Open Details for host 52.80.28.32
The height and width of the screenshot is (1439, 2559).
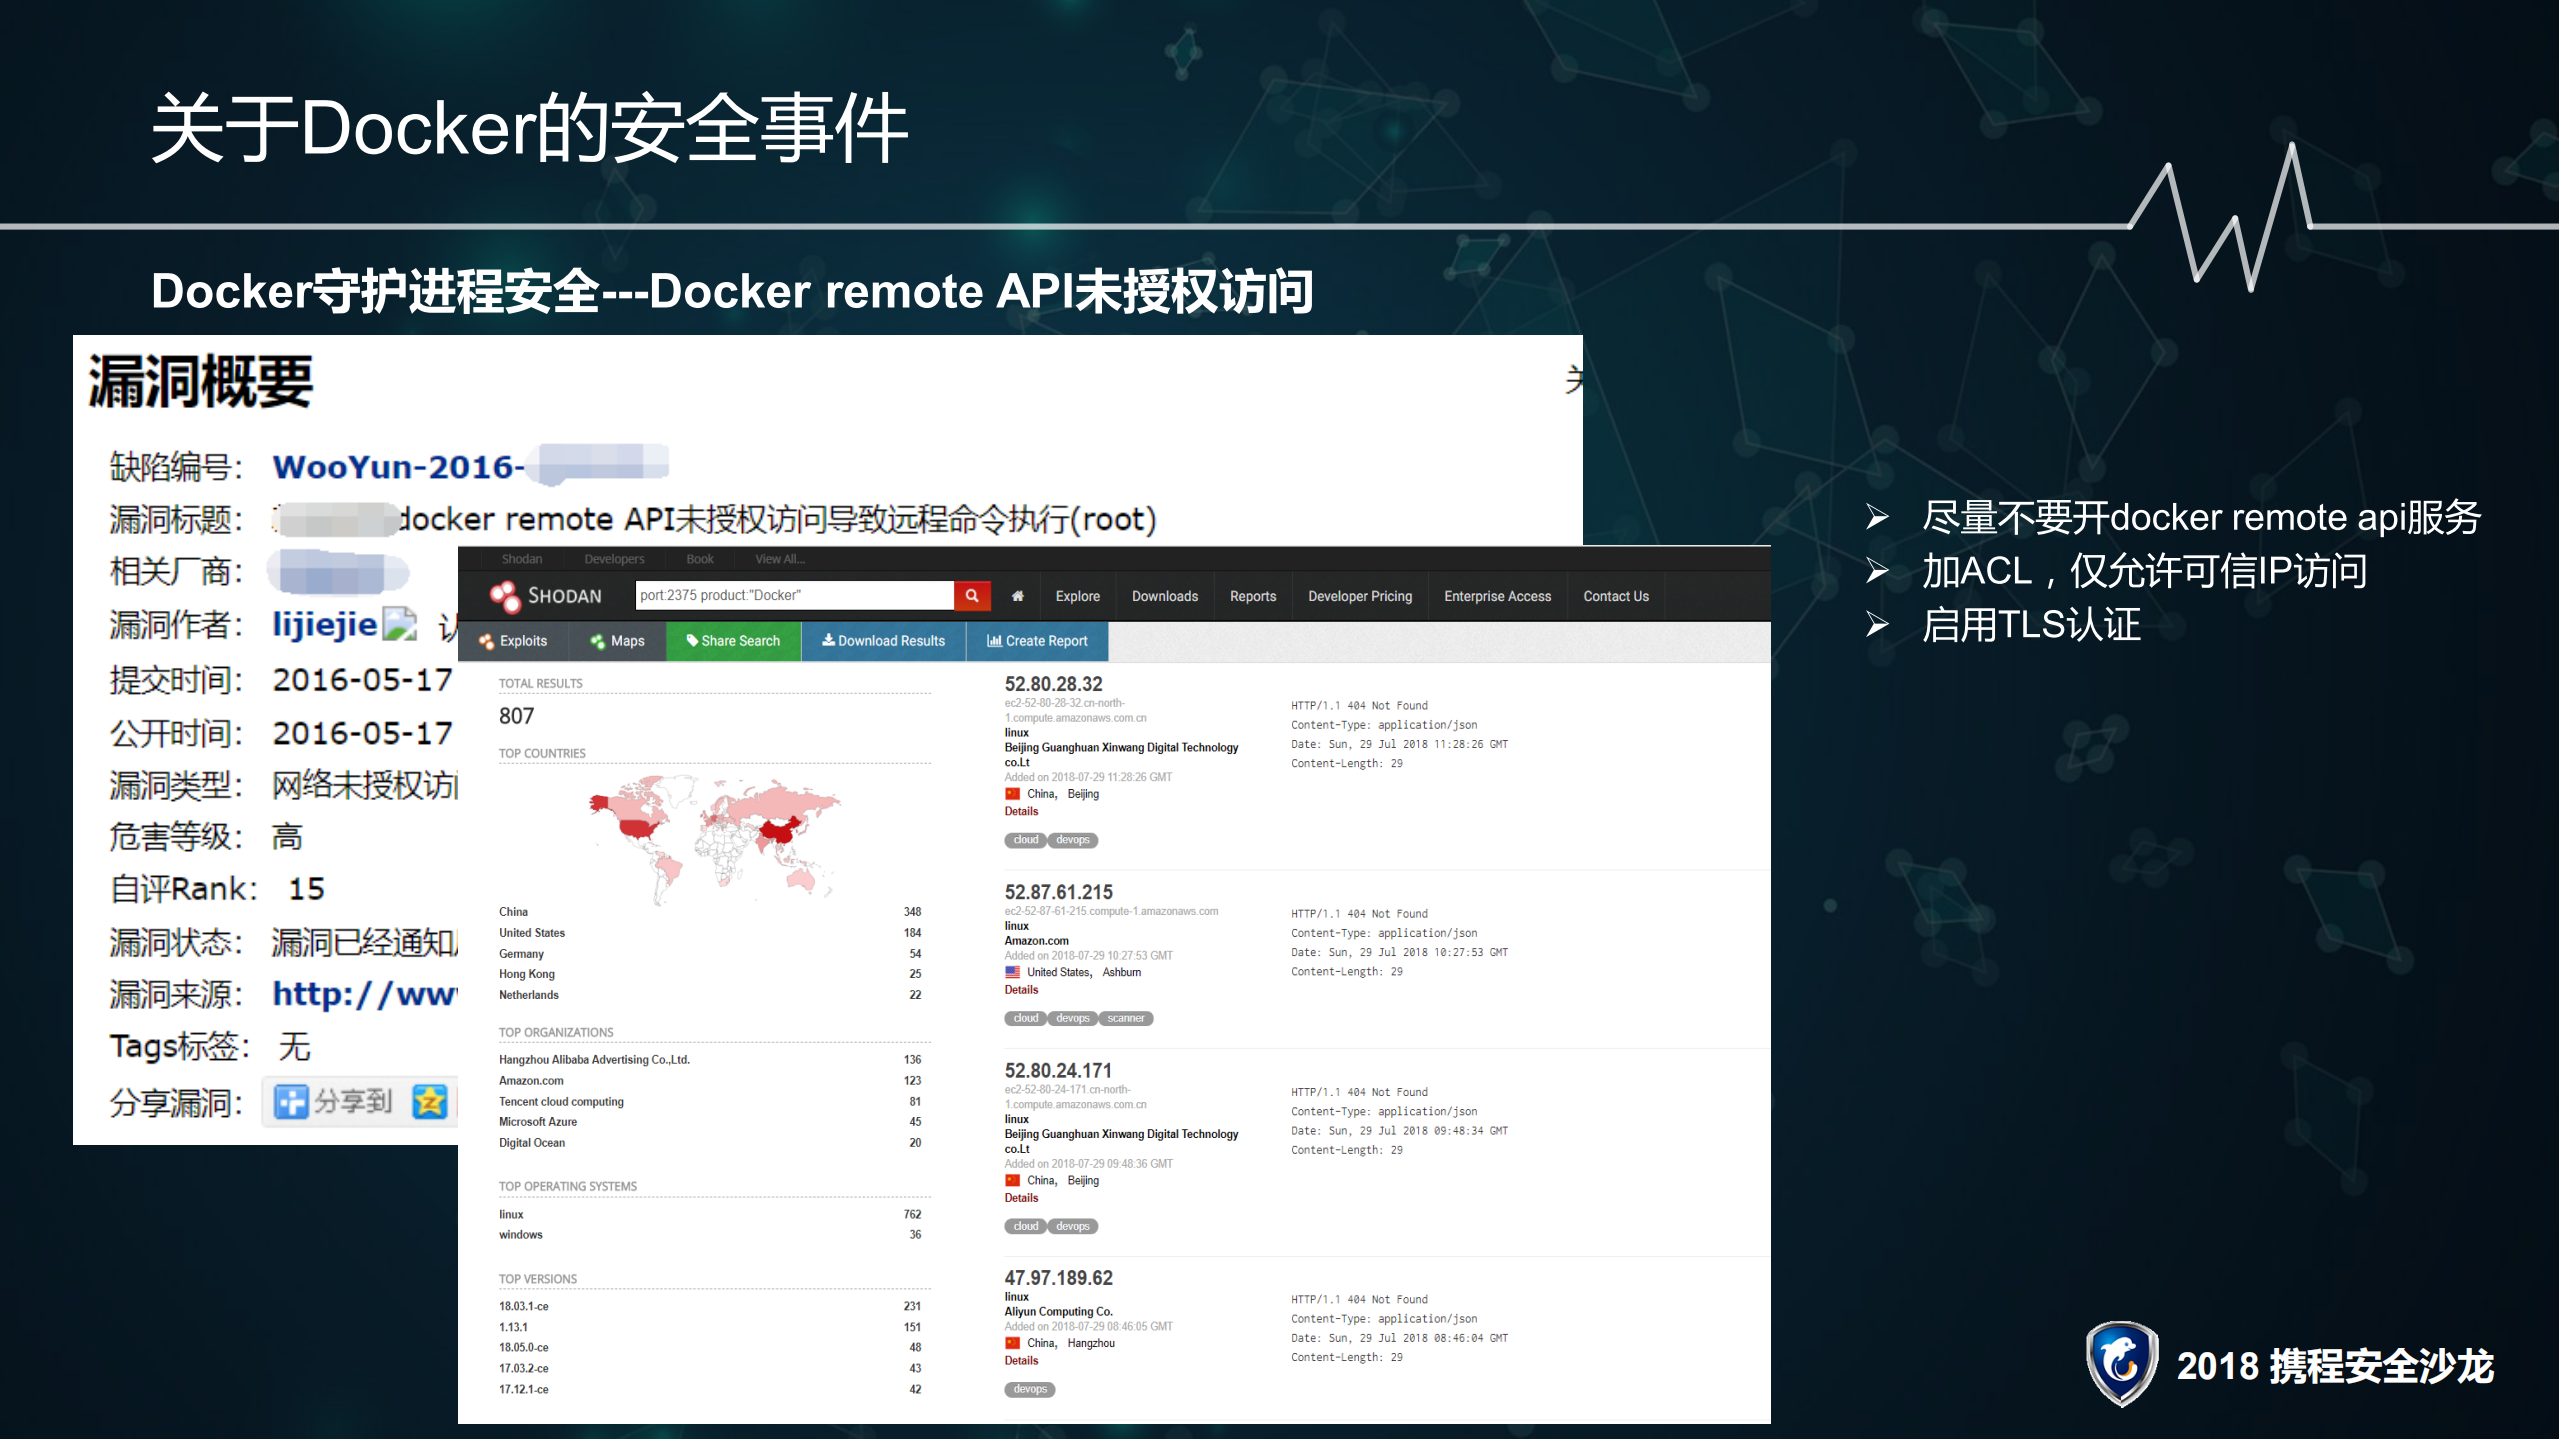coord(1020,811)
